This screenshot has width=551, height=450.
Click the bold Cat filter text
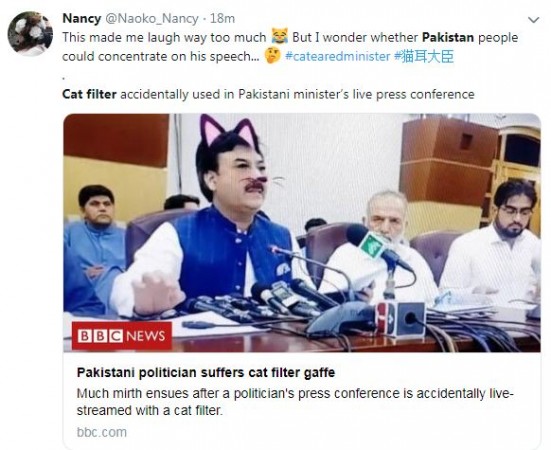[x=89, y=94]
